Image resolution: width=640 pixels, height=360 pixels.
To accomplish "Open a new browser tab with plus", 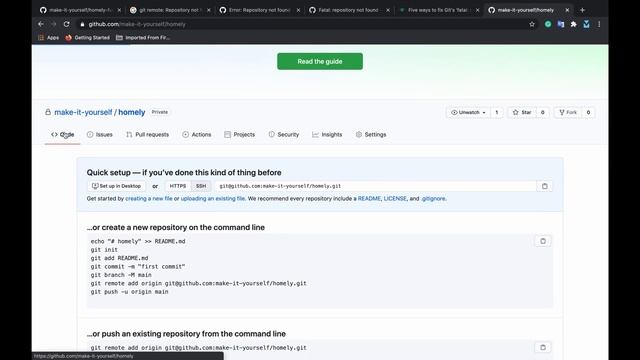I will 582,10.
